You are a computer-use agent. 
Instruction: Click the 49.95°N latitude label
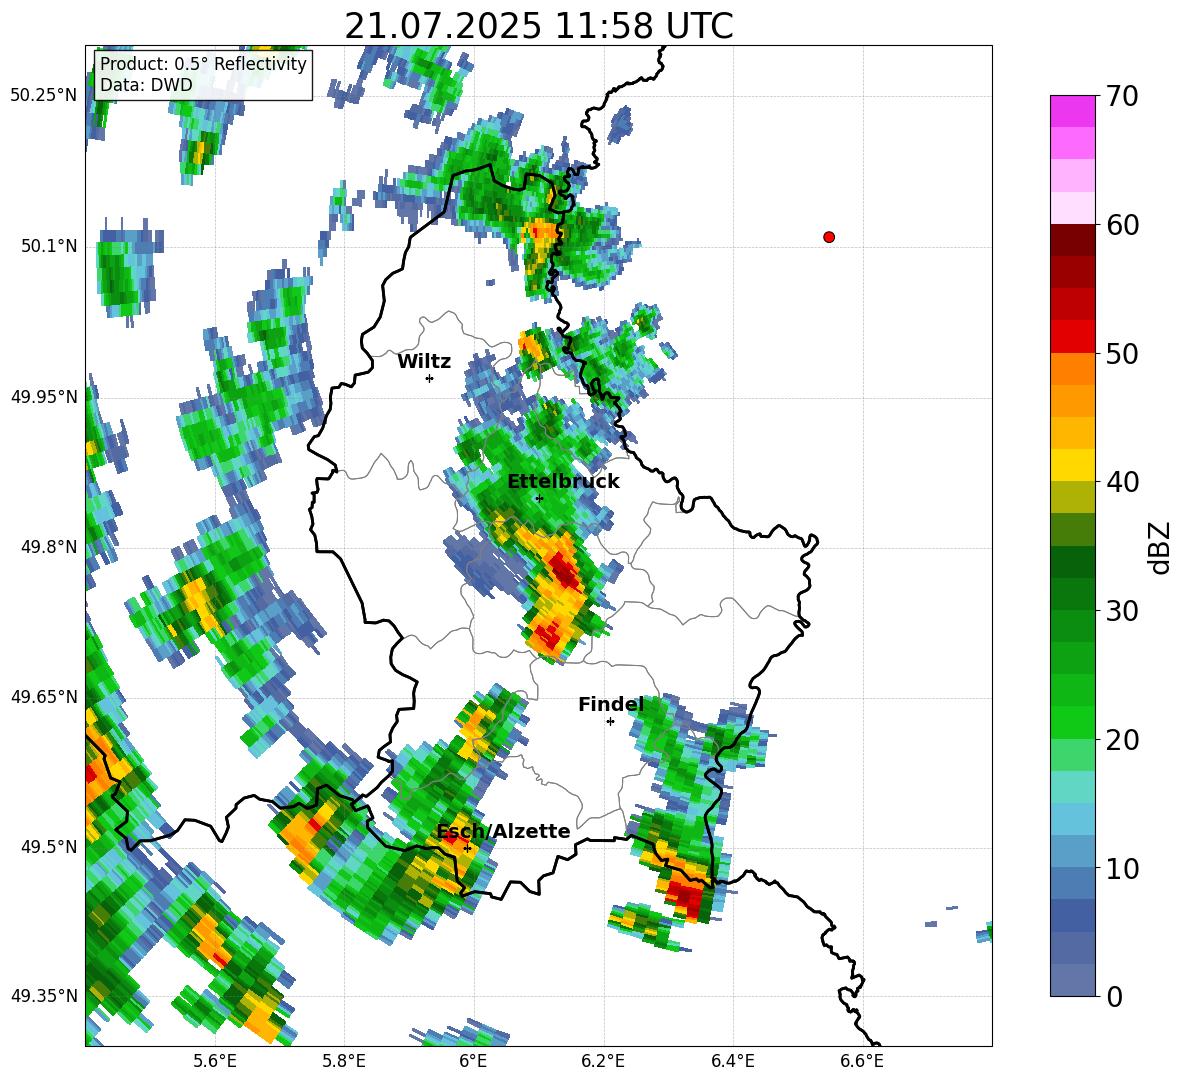click(44, 396)
